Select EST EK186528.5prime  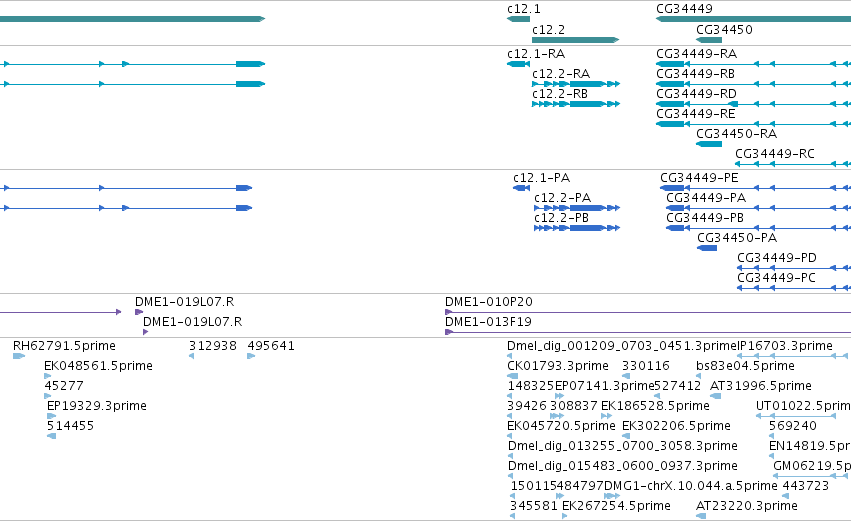(607, 416)
